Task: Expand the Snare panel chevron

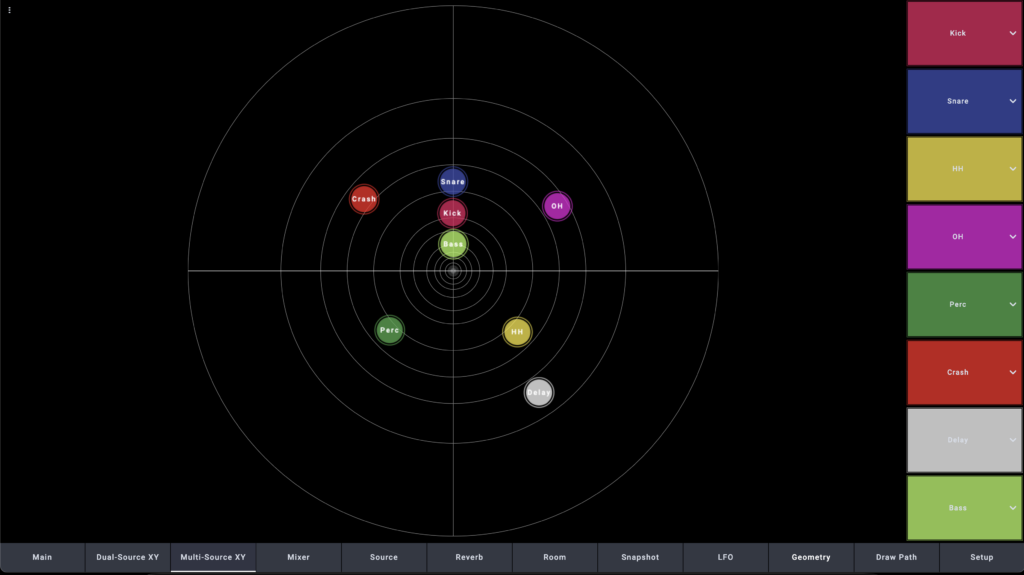Action: pyautogui.click(x=1012, y=101)
